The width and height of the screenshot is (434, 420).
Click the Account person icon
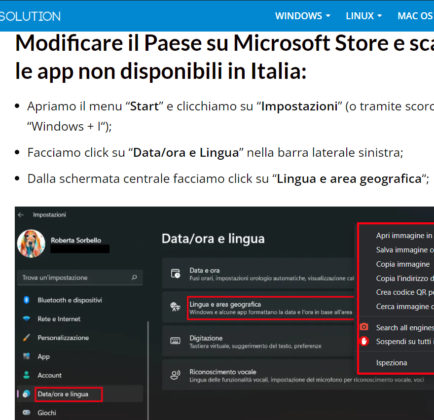click(x=27, y=375)
